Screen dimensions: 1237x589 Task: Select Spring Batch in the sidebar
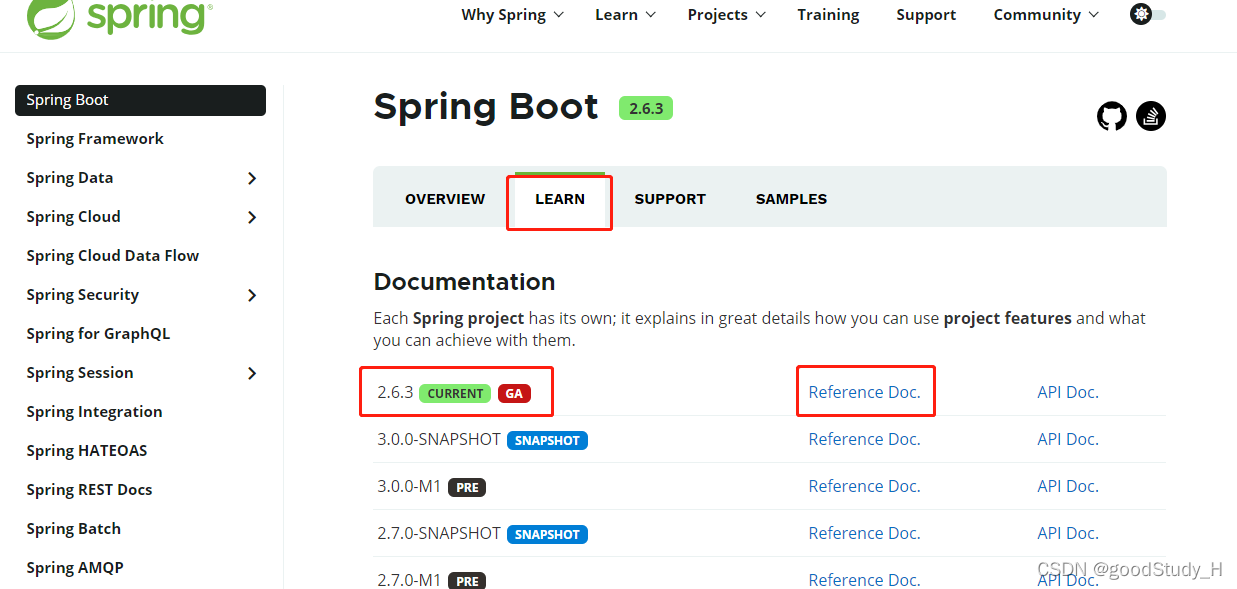[73, 529]
